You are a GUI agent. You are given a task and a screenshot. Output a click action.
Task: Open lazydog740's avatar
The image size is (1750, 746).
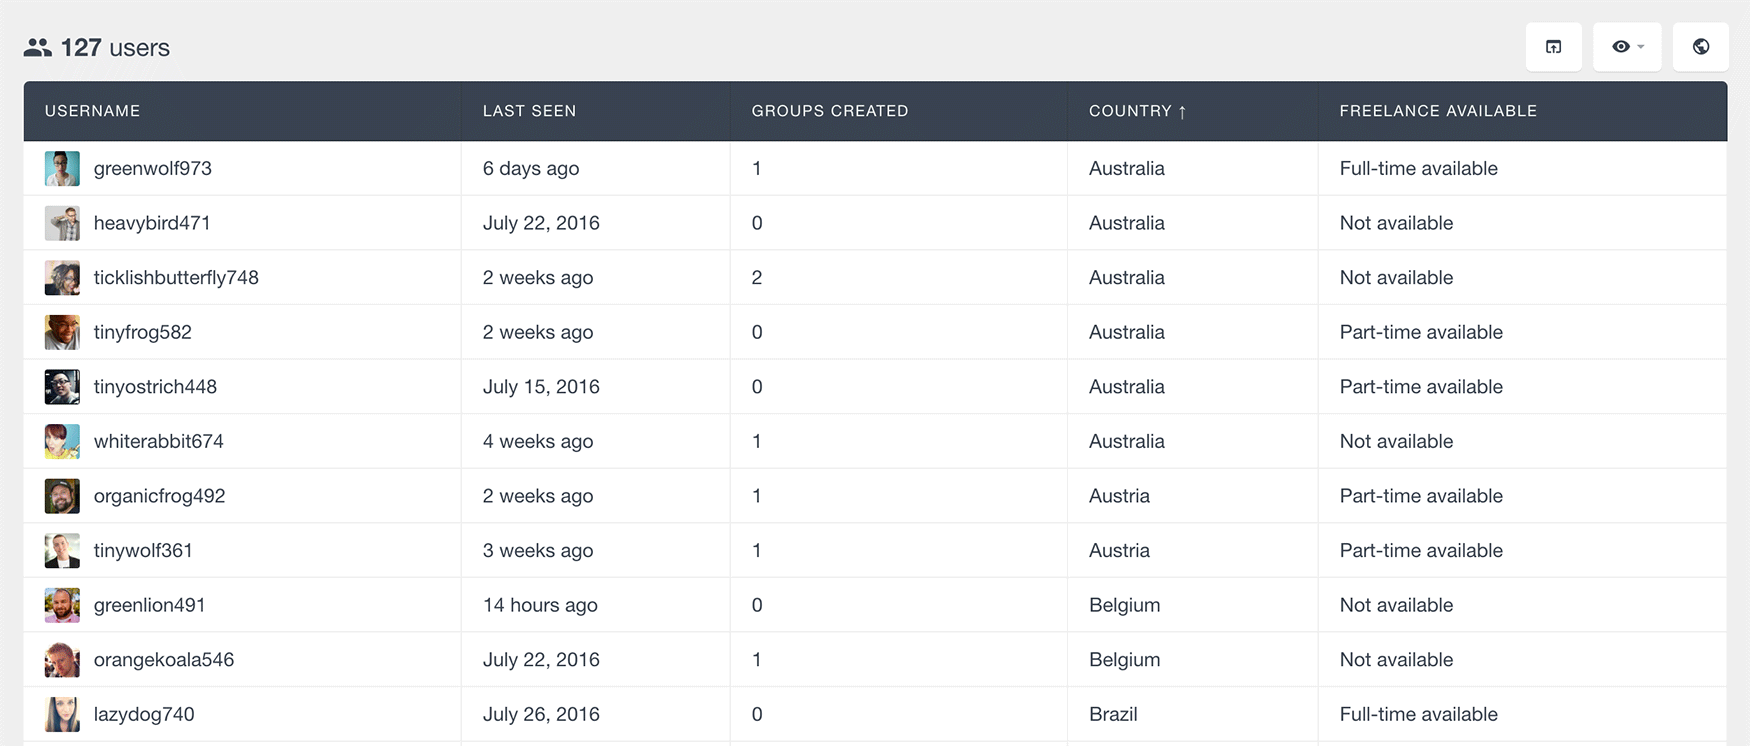click(x=62, y=714)
